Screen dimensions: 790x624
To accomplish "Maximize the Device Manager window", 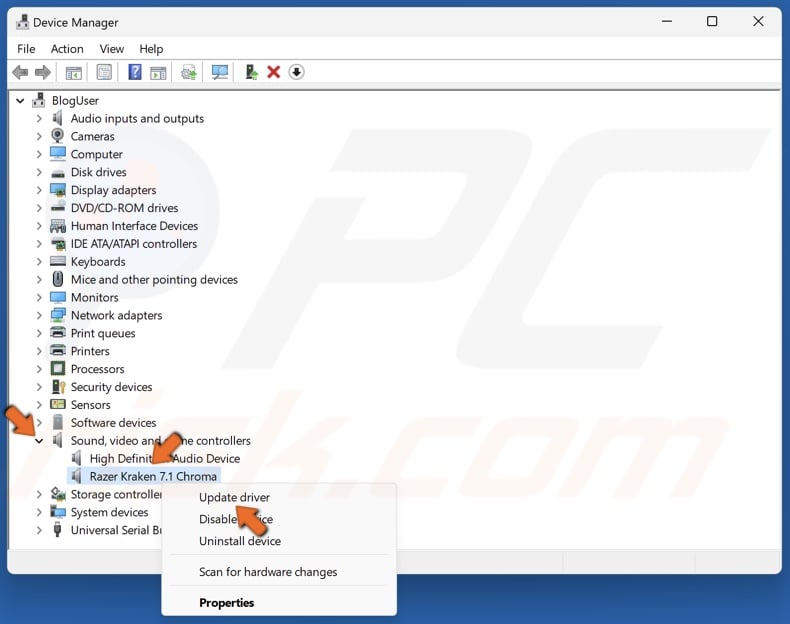I will 712,21.
